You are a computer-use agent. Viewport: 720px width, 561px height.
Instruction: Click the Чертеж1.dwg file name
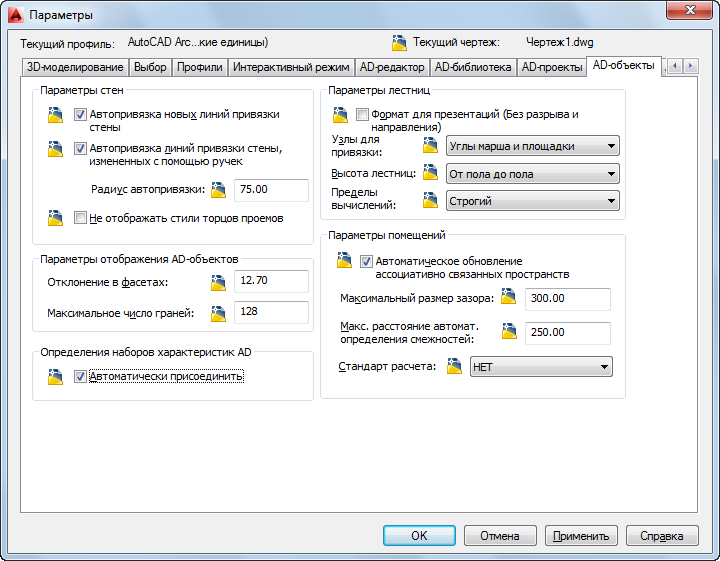click(x=559, y=42)
